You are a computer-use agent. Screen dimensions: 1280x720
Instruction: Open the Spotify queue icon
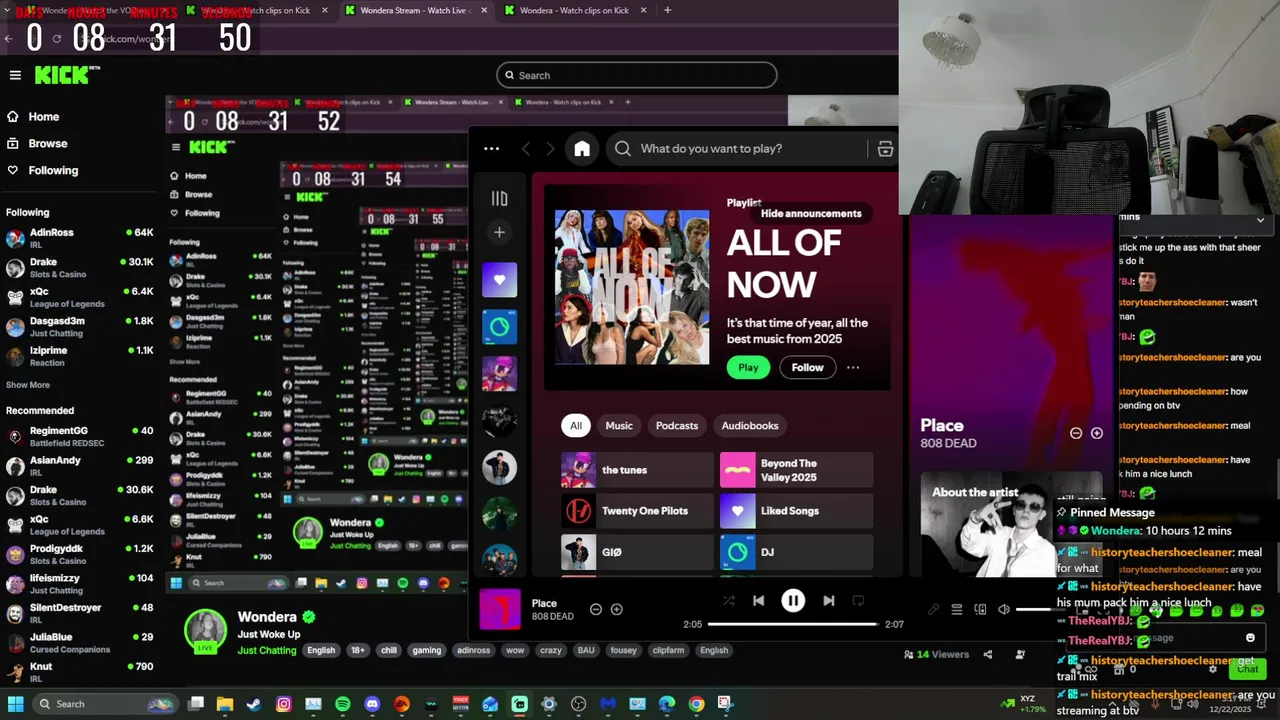957,609
